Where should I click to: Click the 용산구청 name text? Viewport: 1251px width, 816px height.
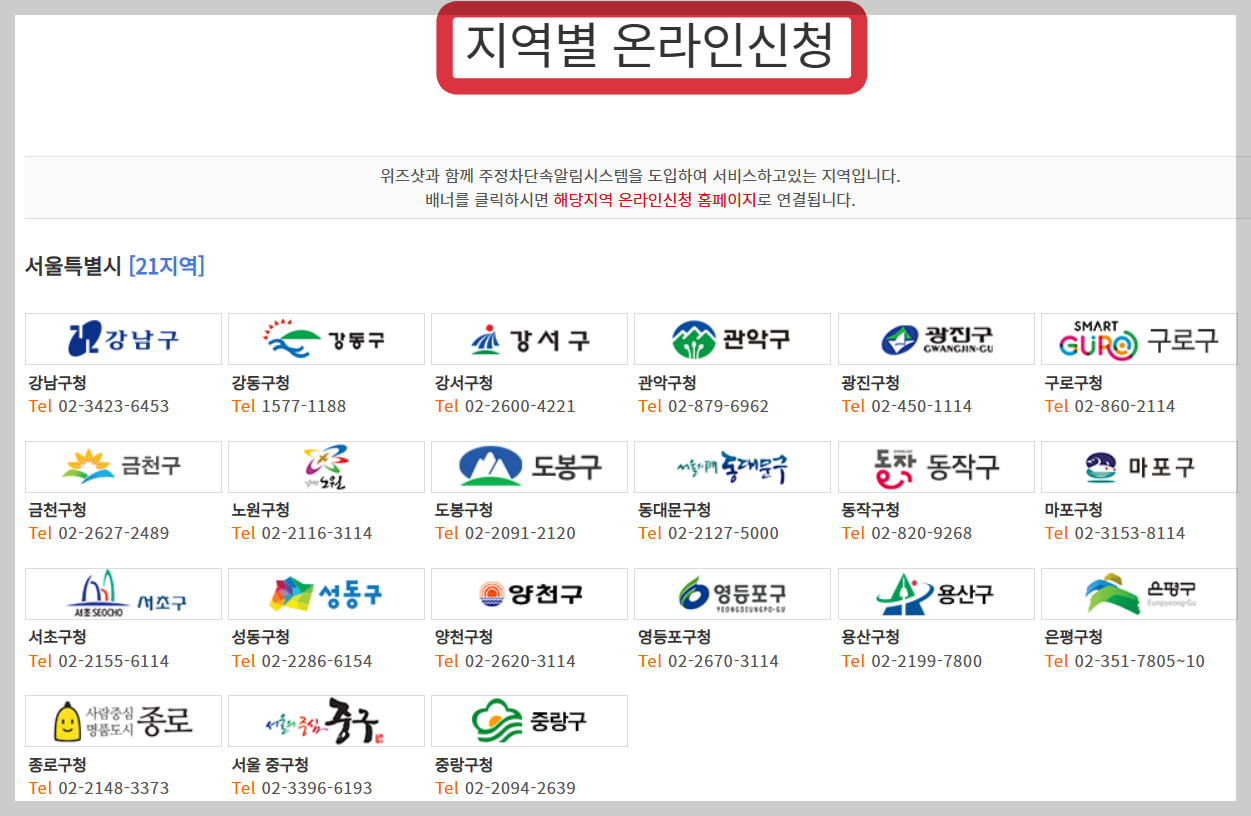pos(871,637)
